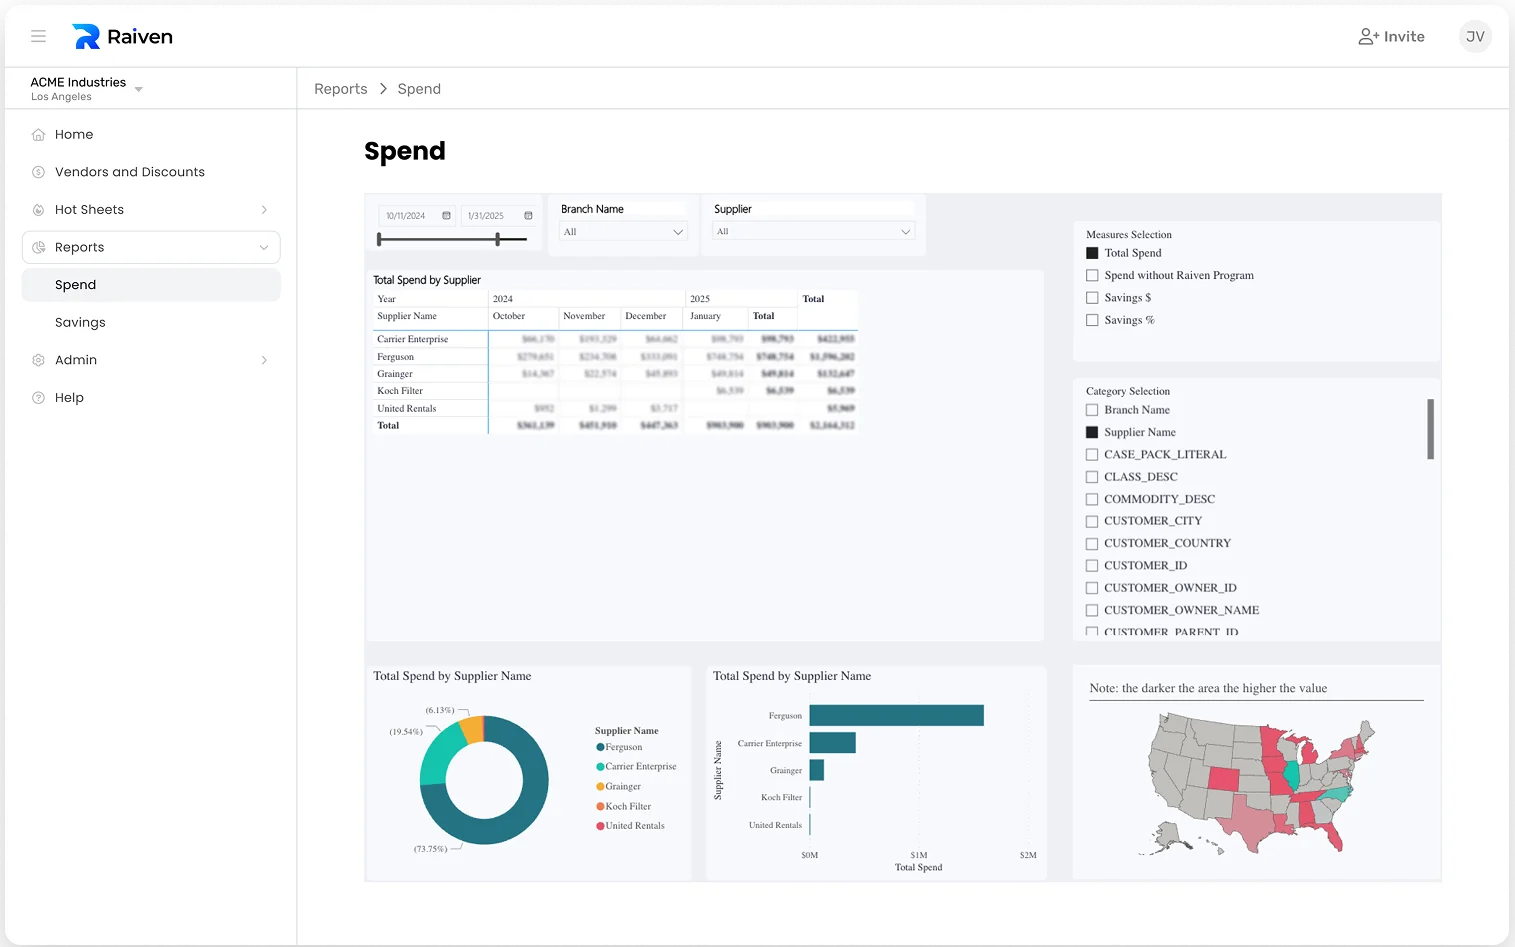Uncheck the Supplier Name category checkbox
Viewport: 1515px width, 947px height.
pos(1092,432)
